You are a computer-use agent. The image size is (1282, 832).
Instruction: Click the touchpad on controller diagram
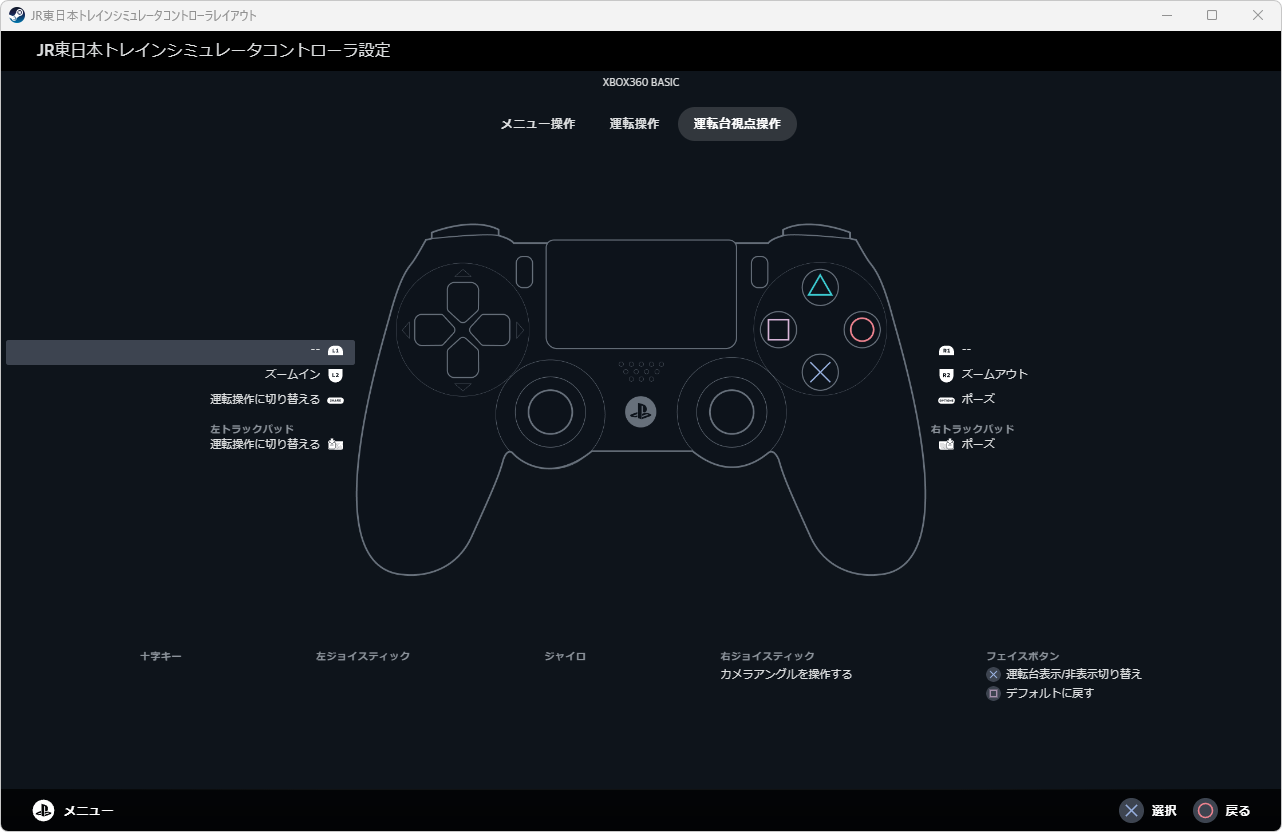click(640, 292)
